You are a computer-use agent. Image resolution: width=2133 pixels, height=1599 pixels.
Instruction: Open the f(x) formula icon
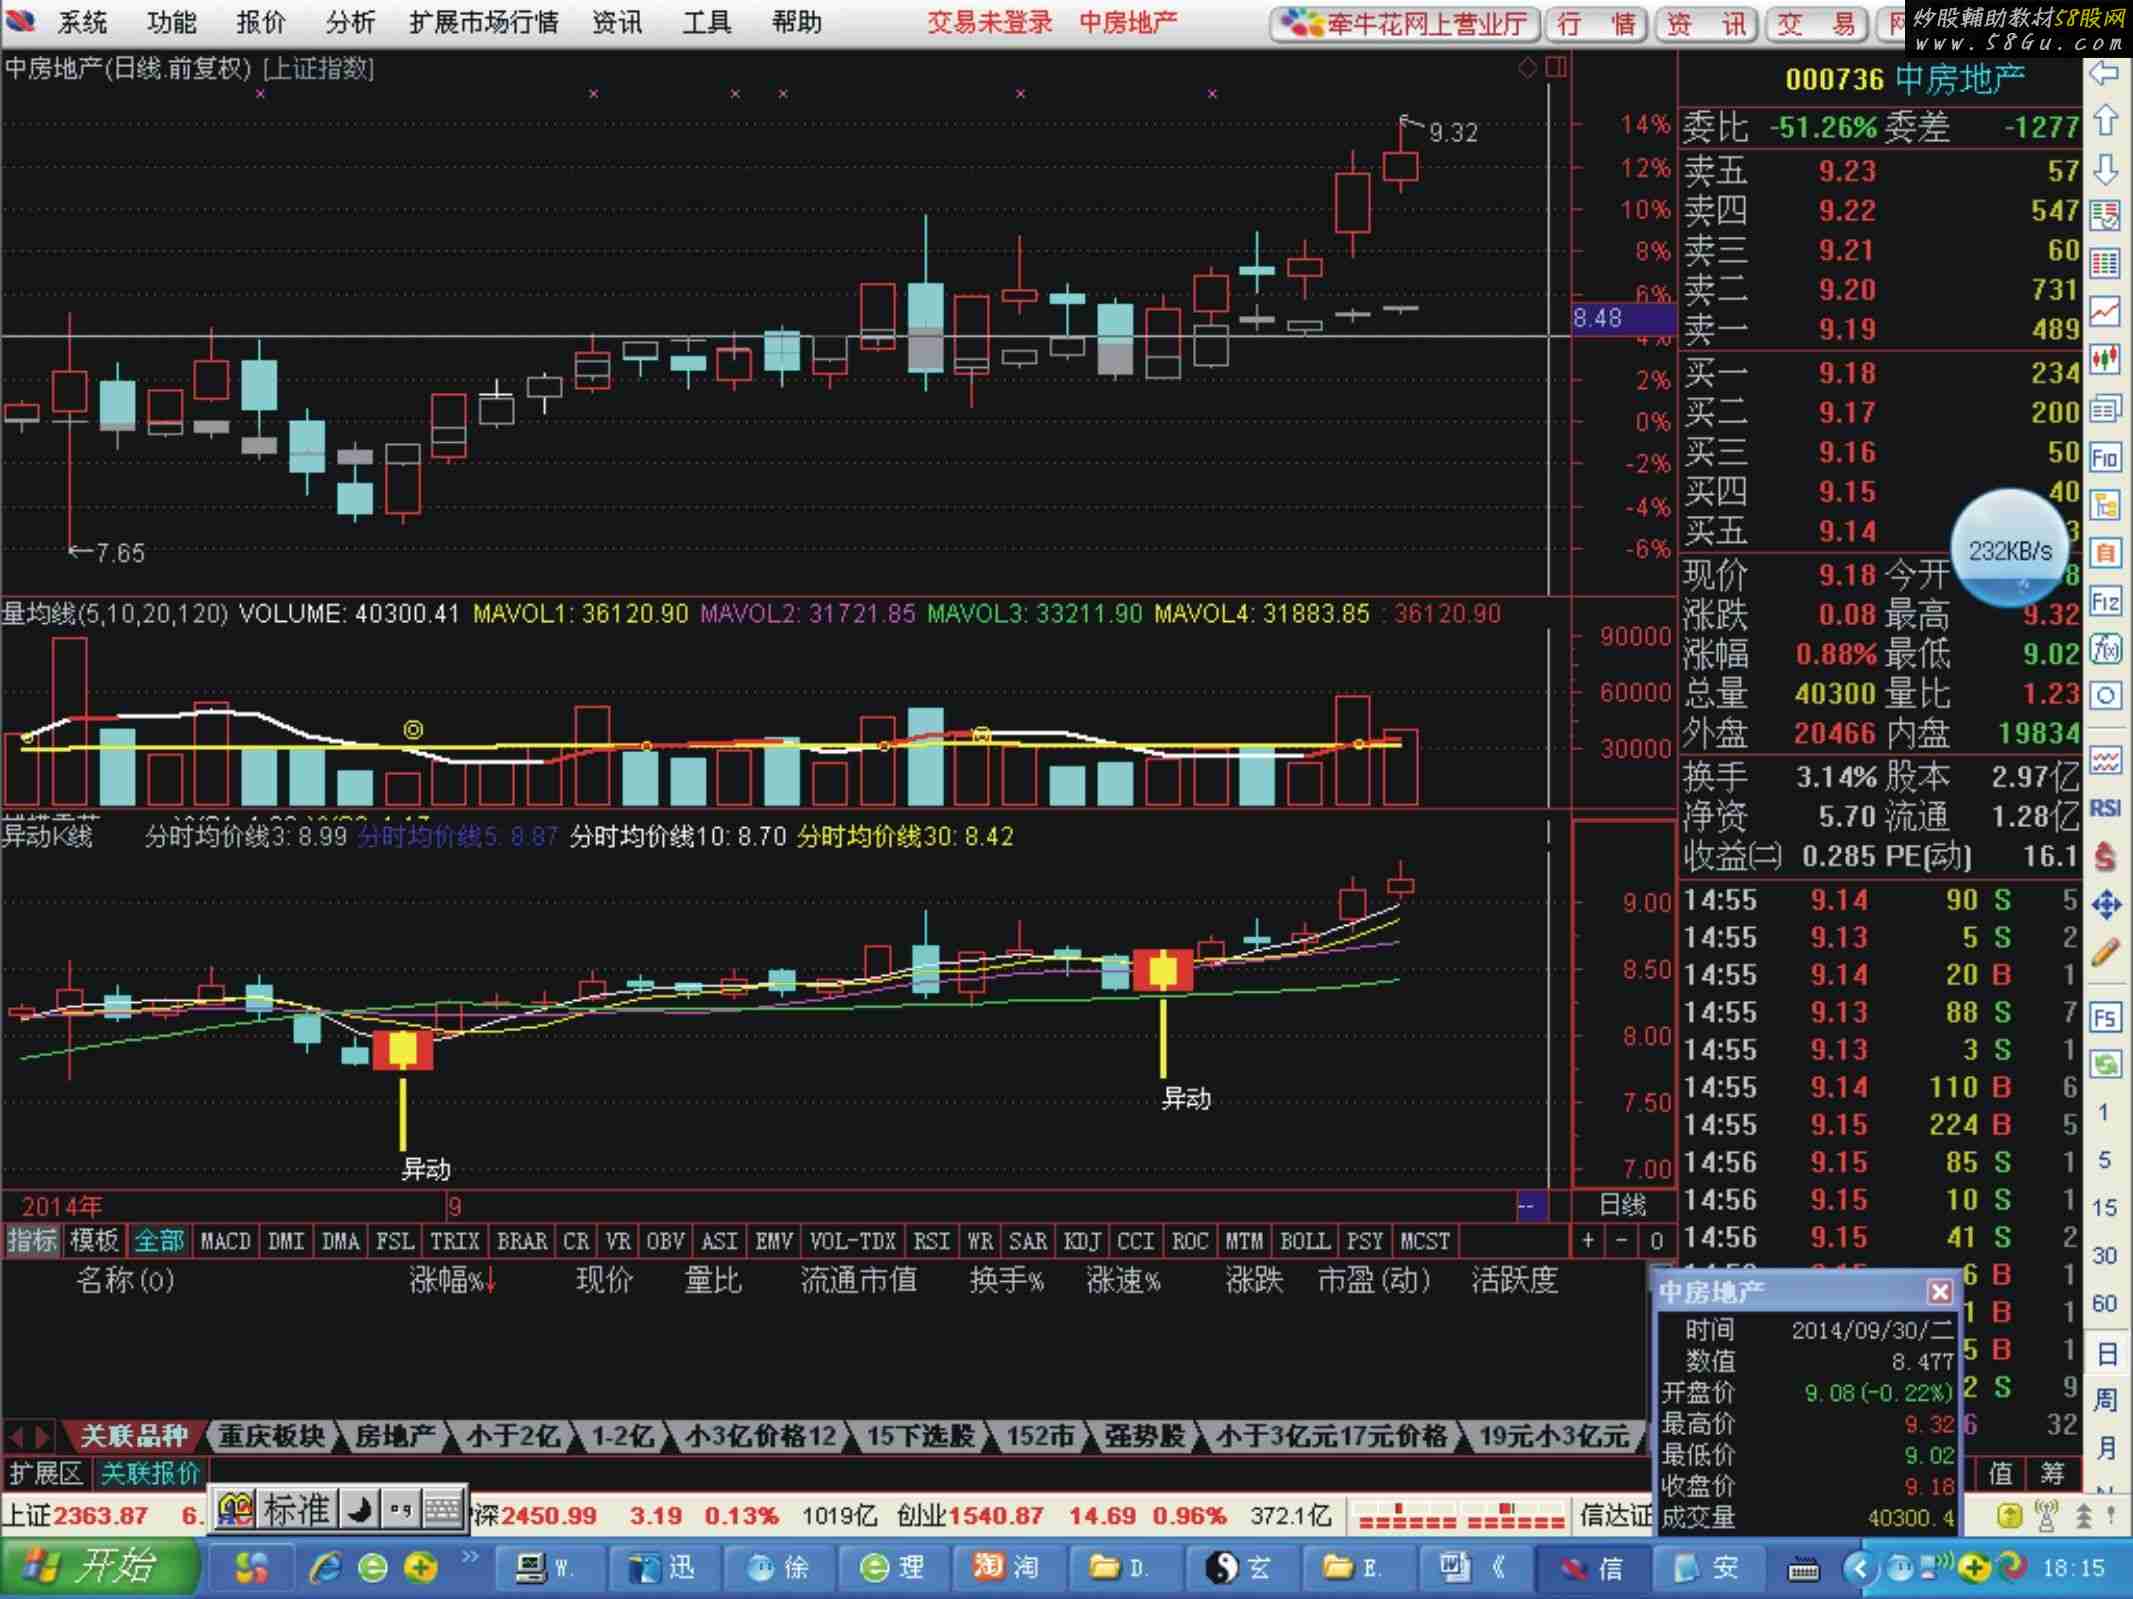(x=2105, y=649)
